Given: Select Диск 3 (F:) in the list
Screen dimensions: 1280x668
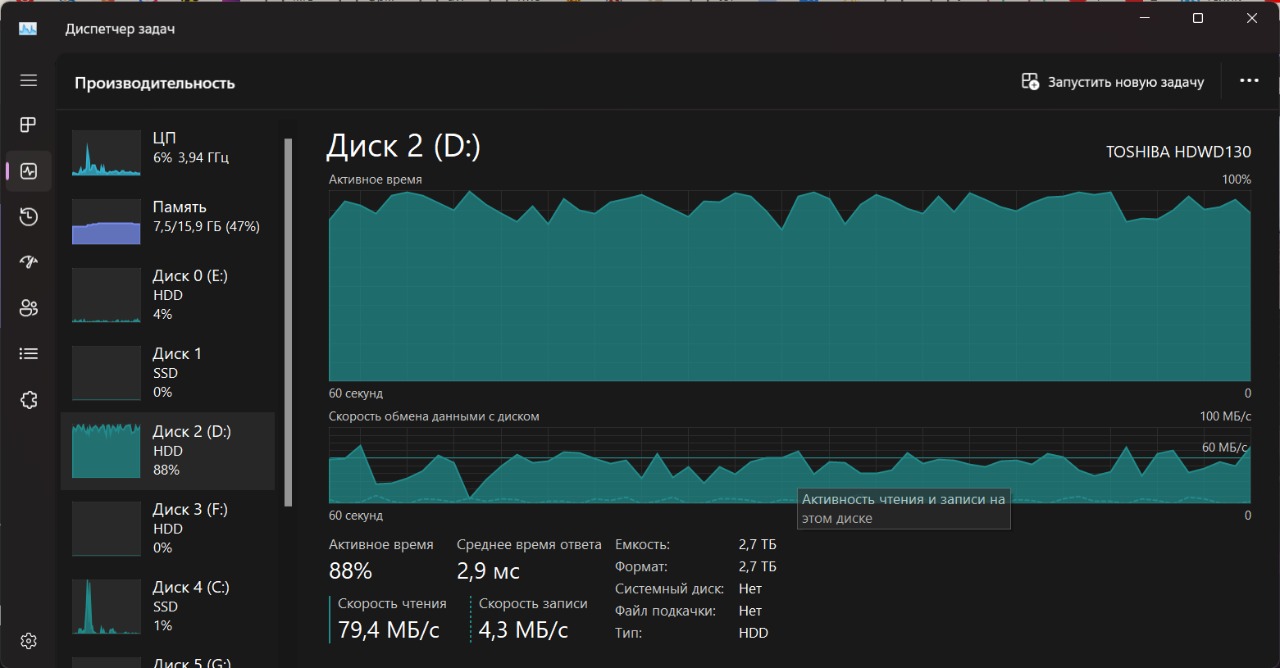Looking at the screenshot, I should 168,528.
